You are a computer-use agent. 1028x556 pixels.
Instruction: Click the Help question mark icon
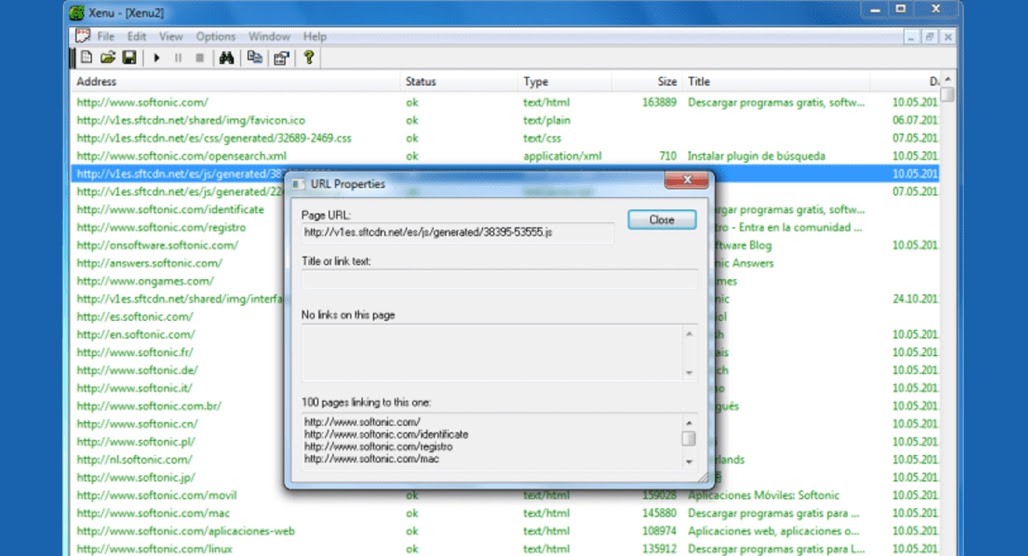tap(309, 58)
